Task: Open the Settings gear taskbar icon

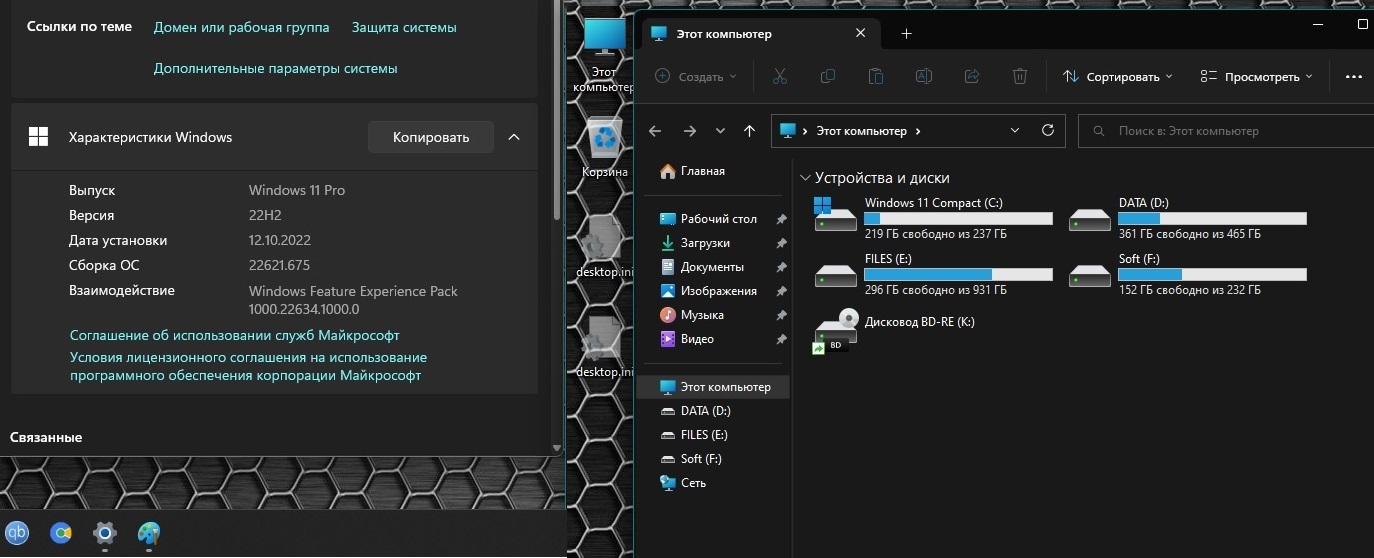Action: pyautogui.click(x=105, y=532)
